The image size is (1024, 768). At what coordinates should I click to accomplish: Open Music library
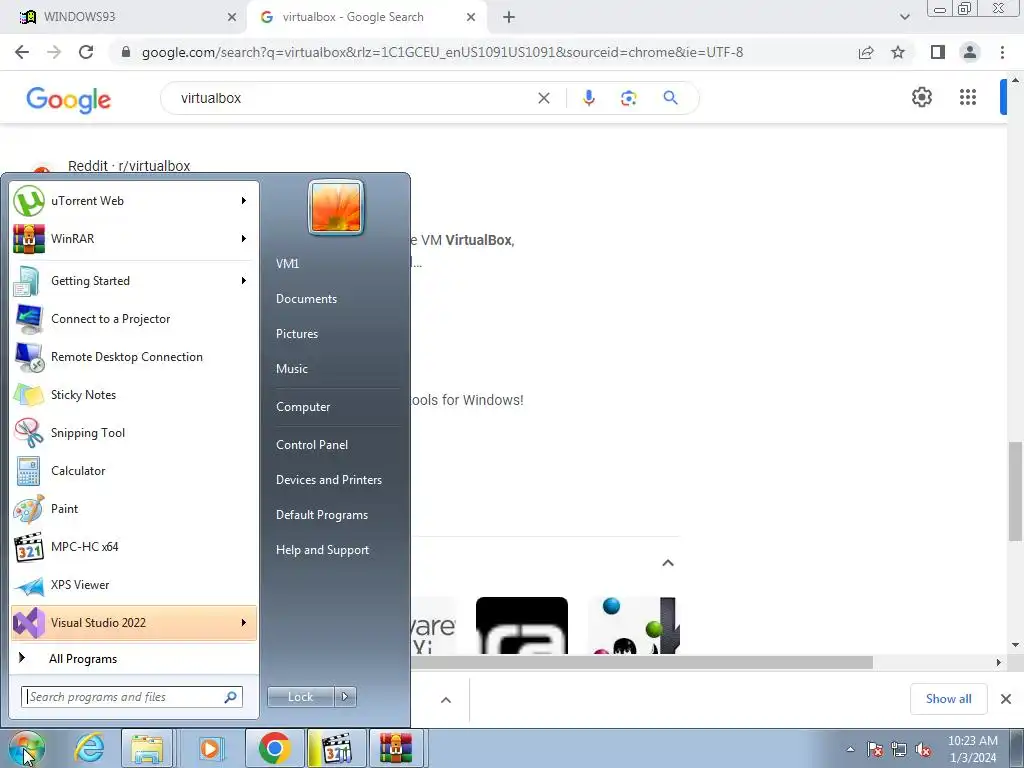tap(292, 369)
